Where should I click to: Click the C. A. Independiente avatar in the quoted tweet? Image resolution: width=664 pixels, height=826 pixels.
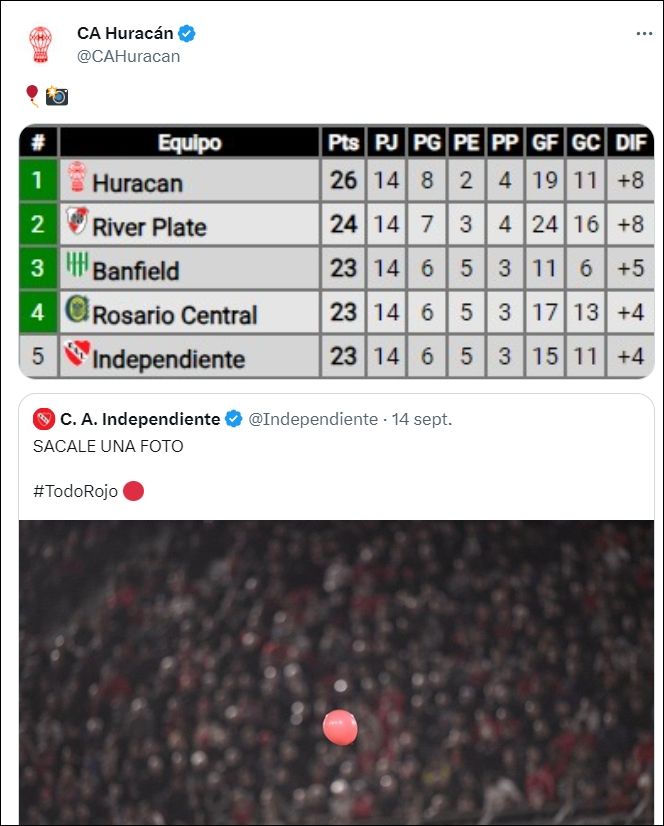[x=43, y=419]
